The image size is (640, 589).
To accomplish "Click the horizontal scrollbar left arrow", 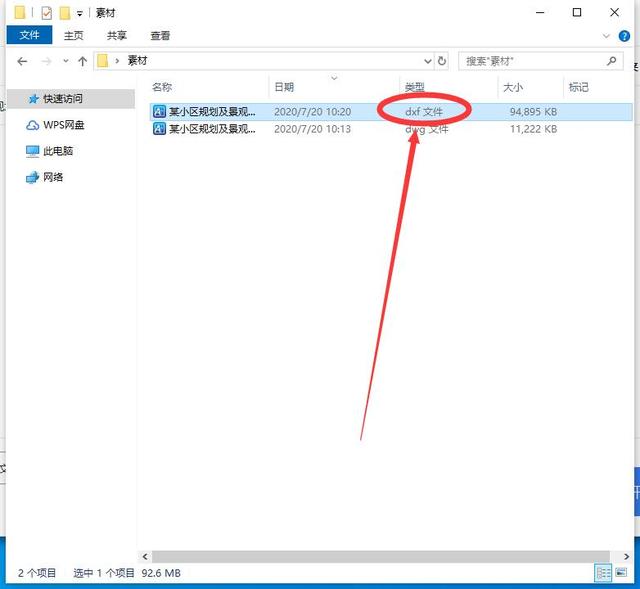I will click(x=145, y=556).
